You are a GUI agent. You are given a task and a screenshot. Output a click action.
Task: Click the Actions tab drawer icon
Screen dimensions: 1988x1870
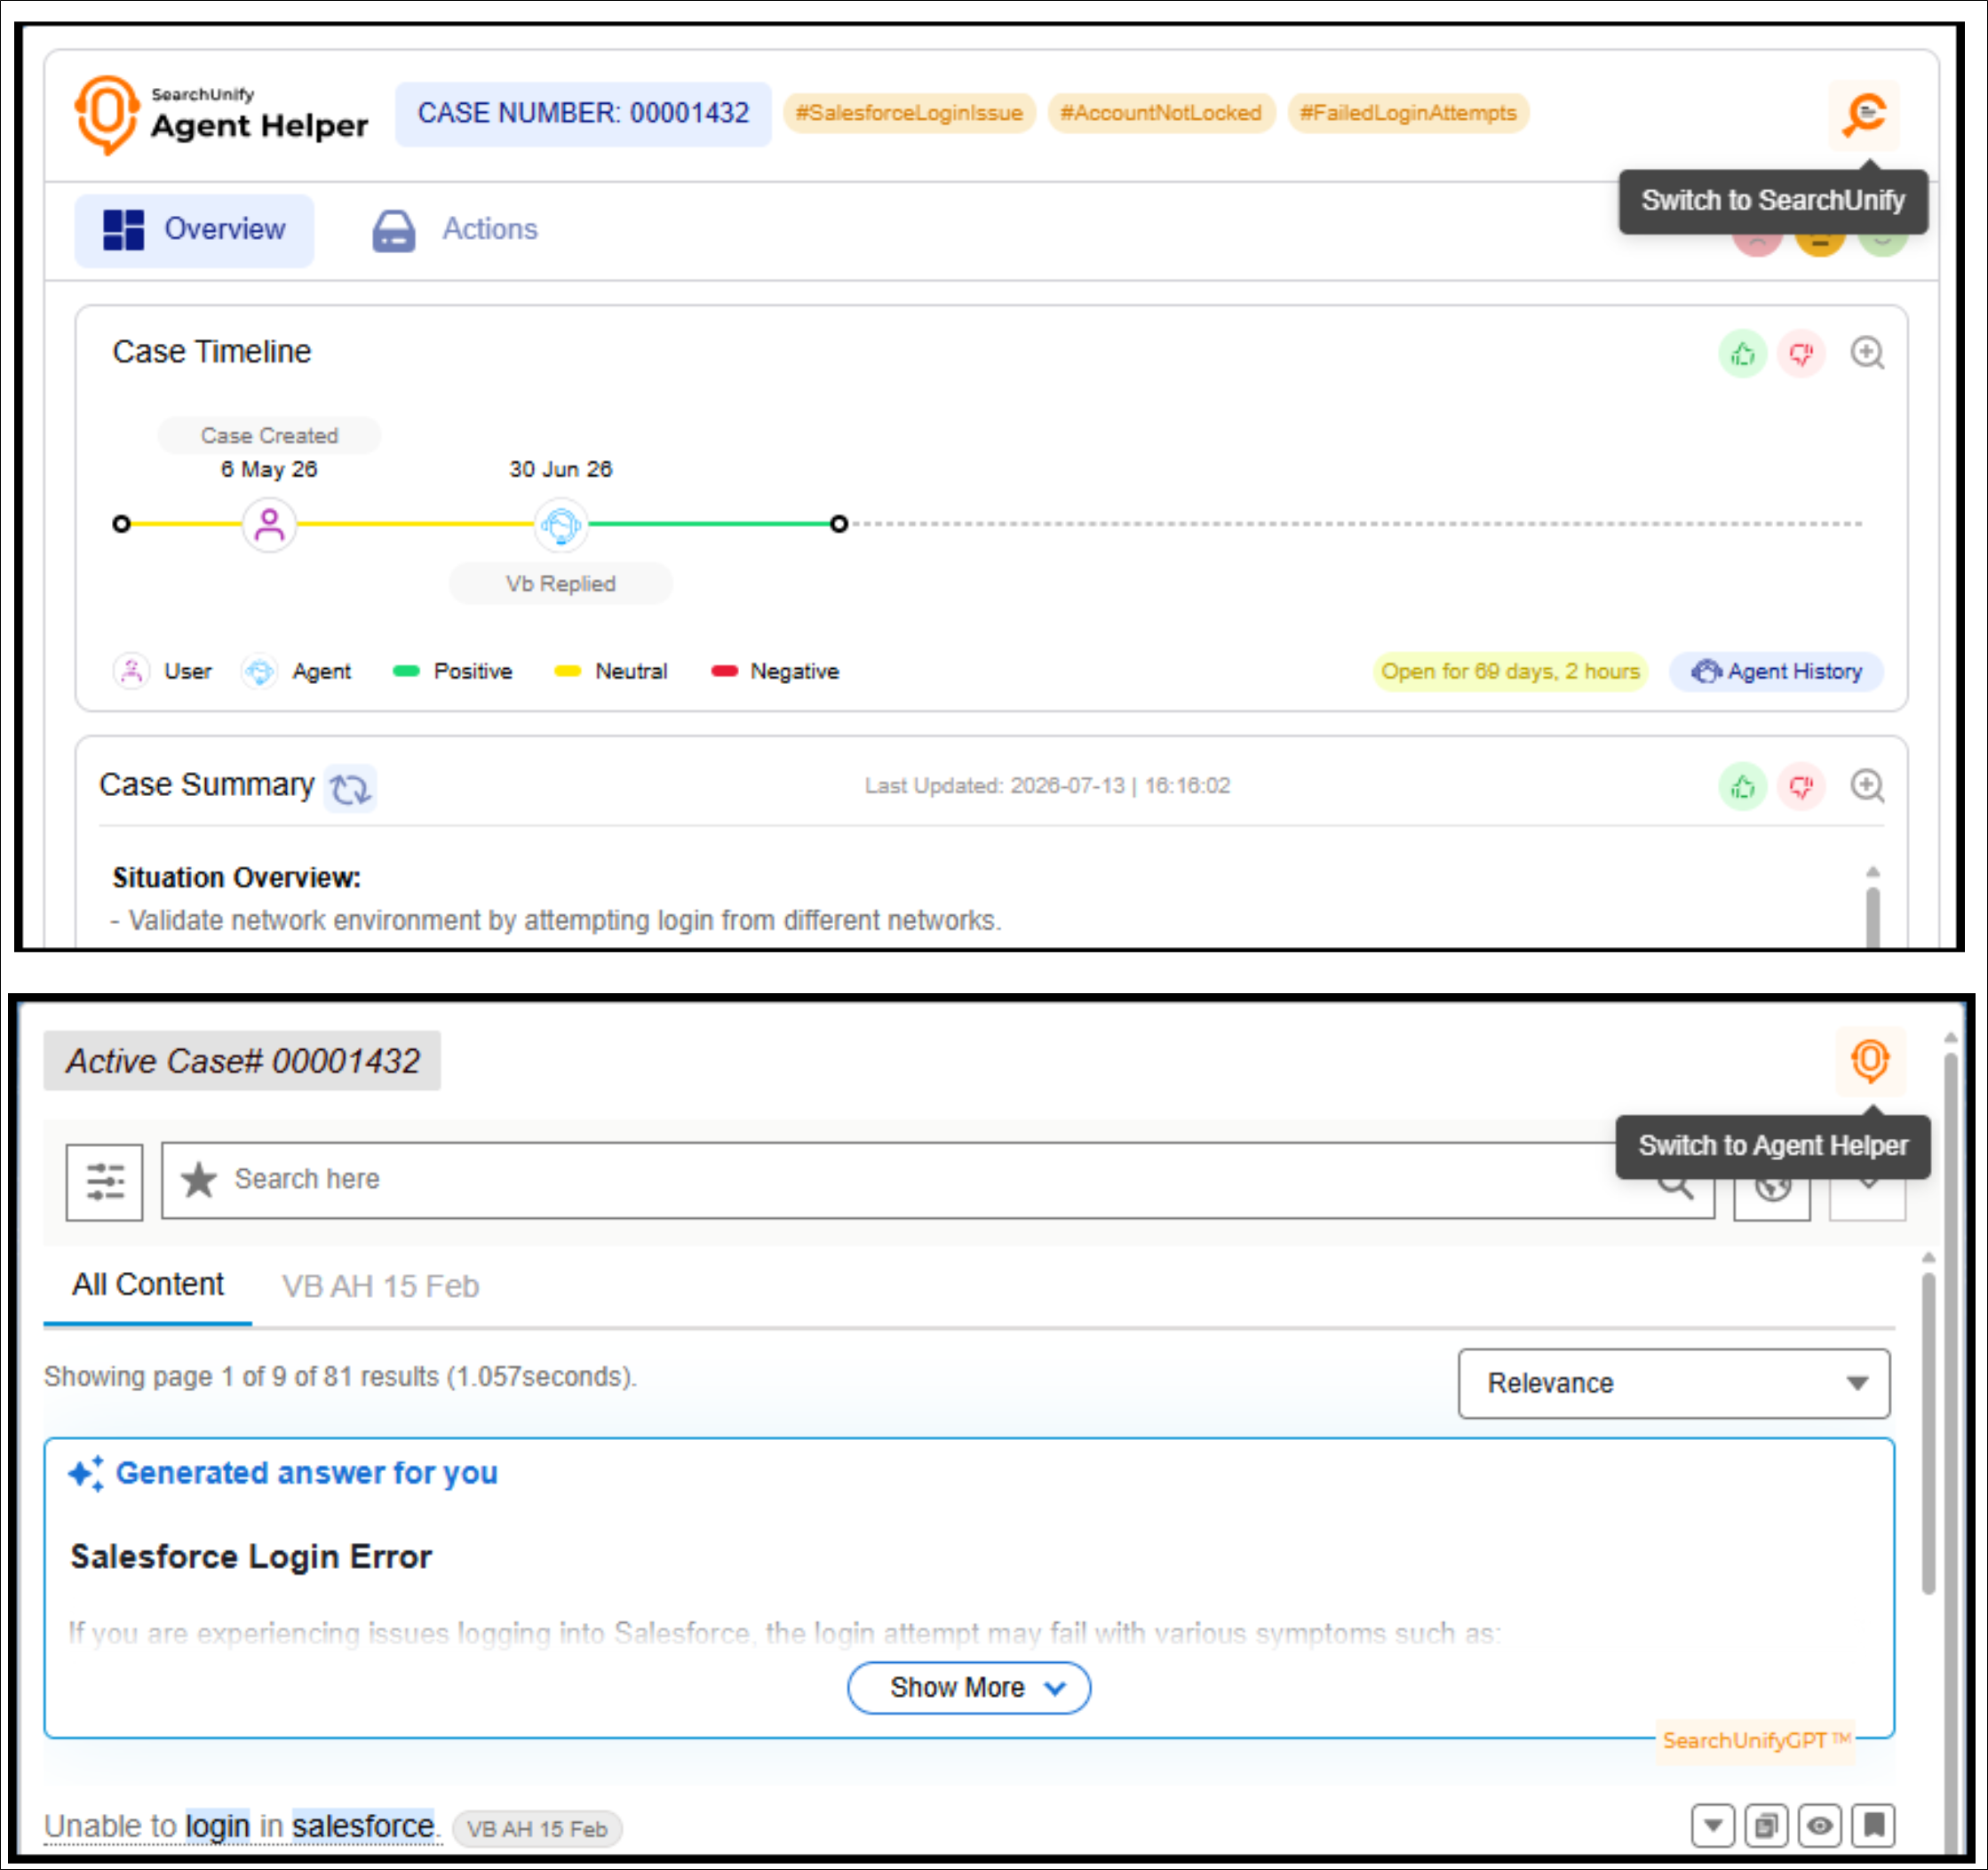point(394,231)
